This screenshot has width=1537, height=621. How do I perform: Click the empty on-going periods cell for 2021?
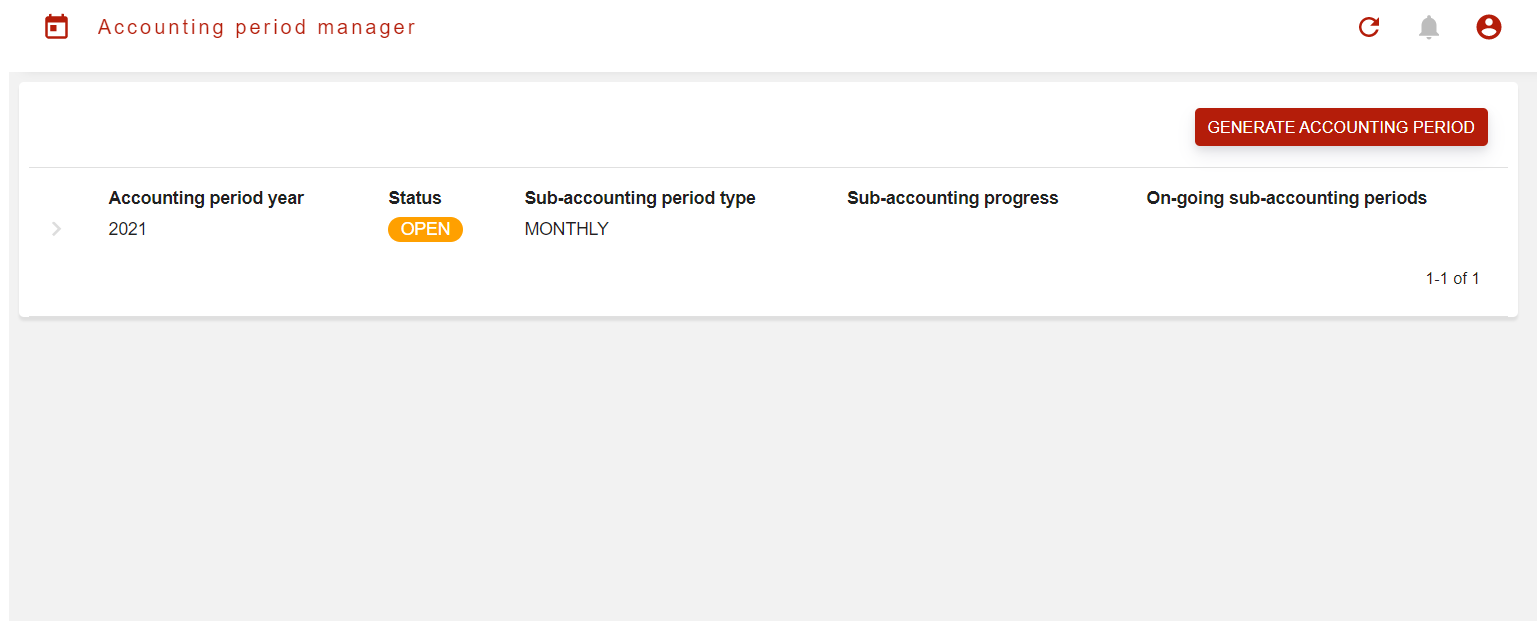coord(1286,229)
